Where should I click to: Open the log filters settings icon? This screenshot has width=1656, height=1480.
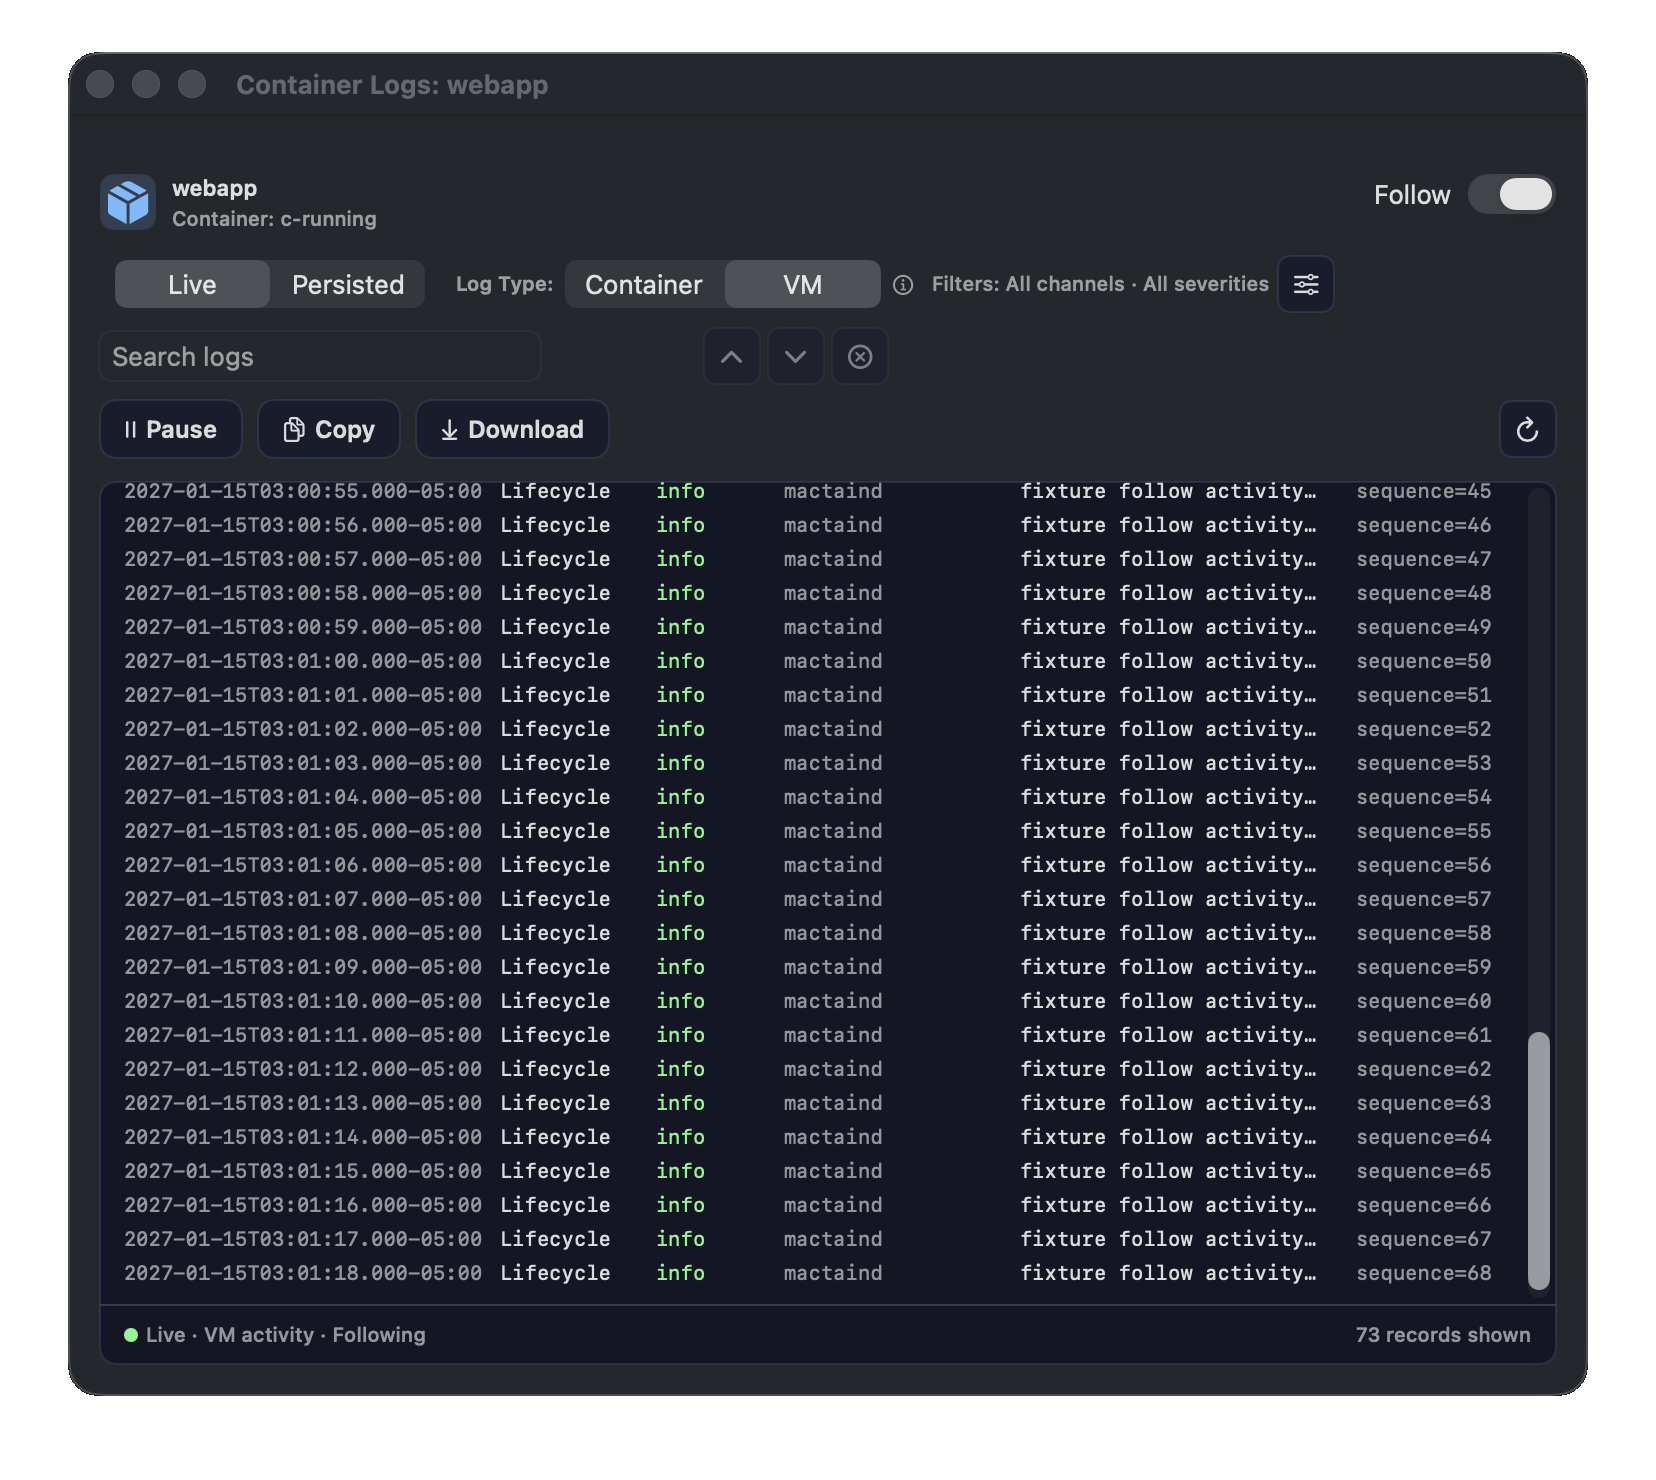(x=1305, y=285)
